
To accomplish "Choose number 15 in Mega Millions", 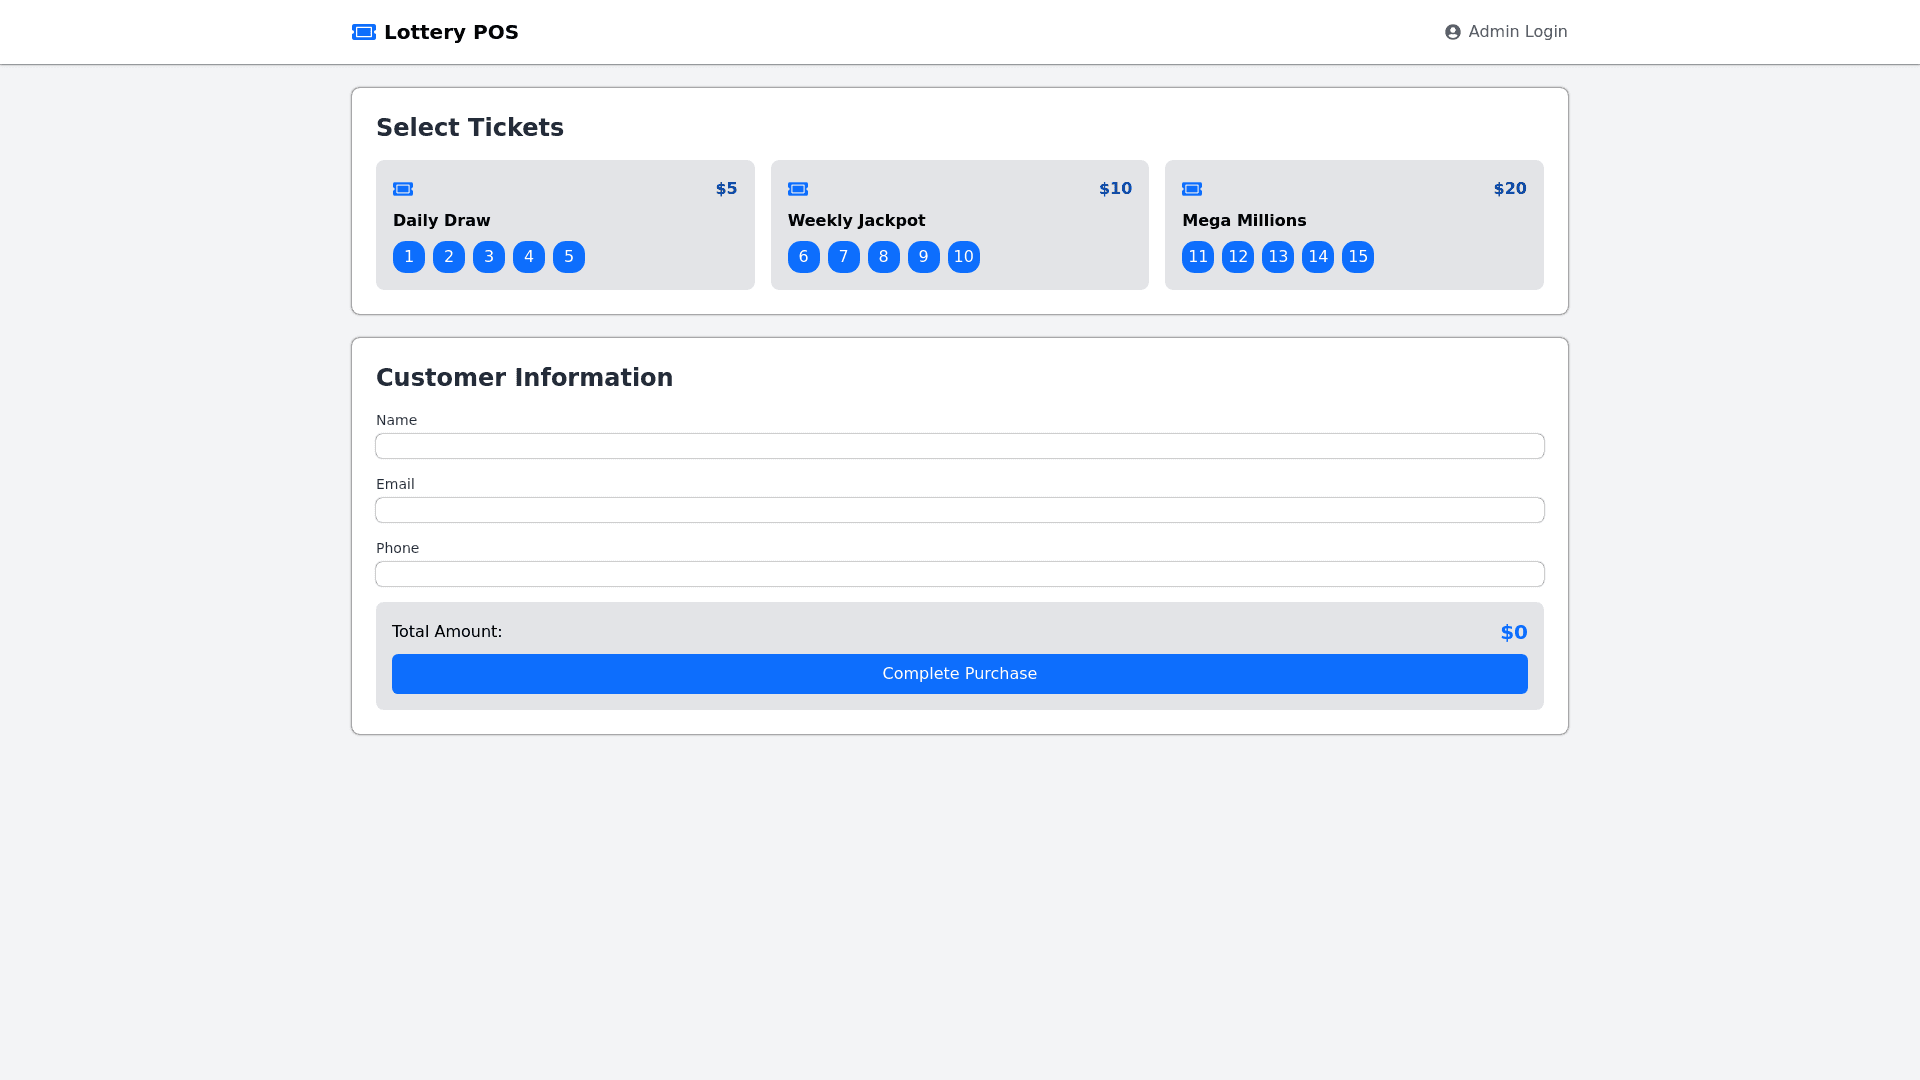I will 1357,257.
